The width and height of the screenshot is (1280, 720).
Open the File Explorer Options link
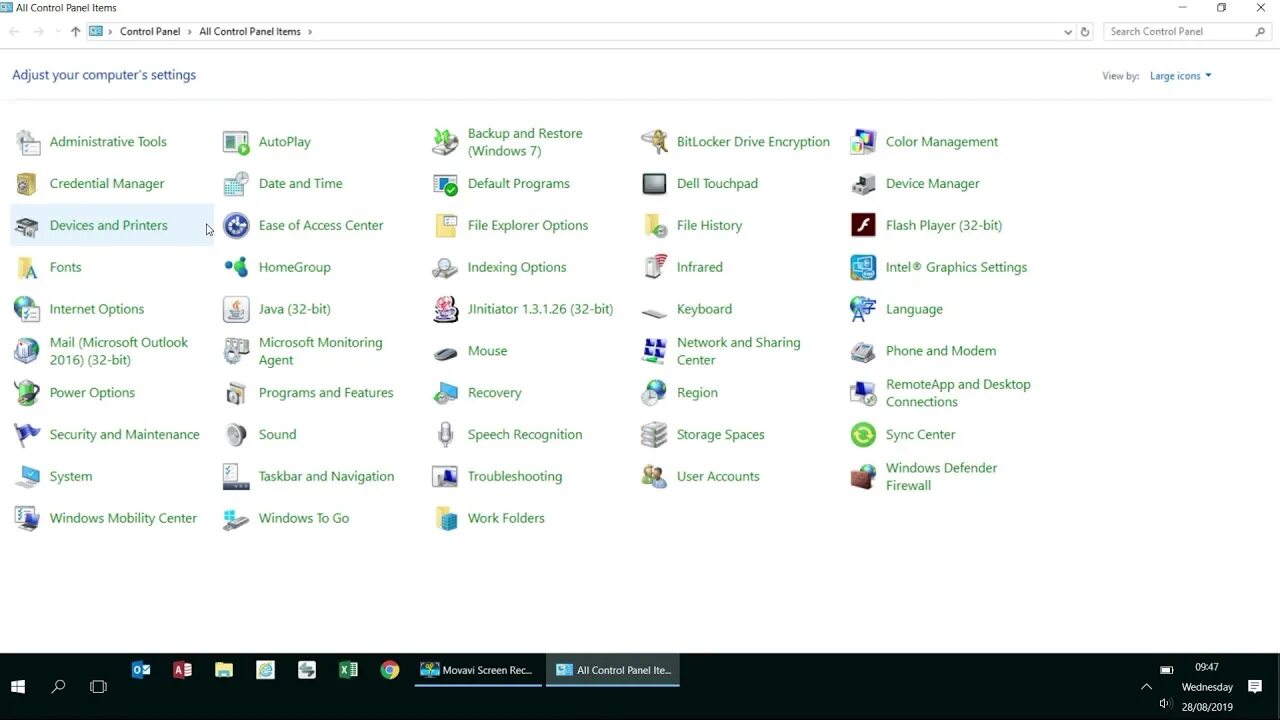pos(528,226)
